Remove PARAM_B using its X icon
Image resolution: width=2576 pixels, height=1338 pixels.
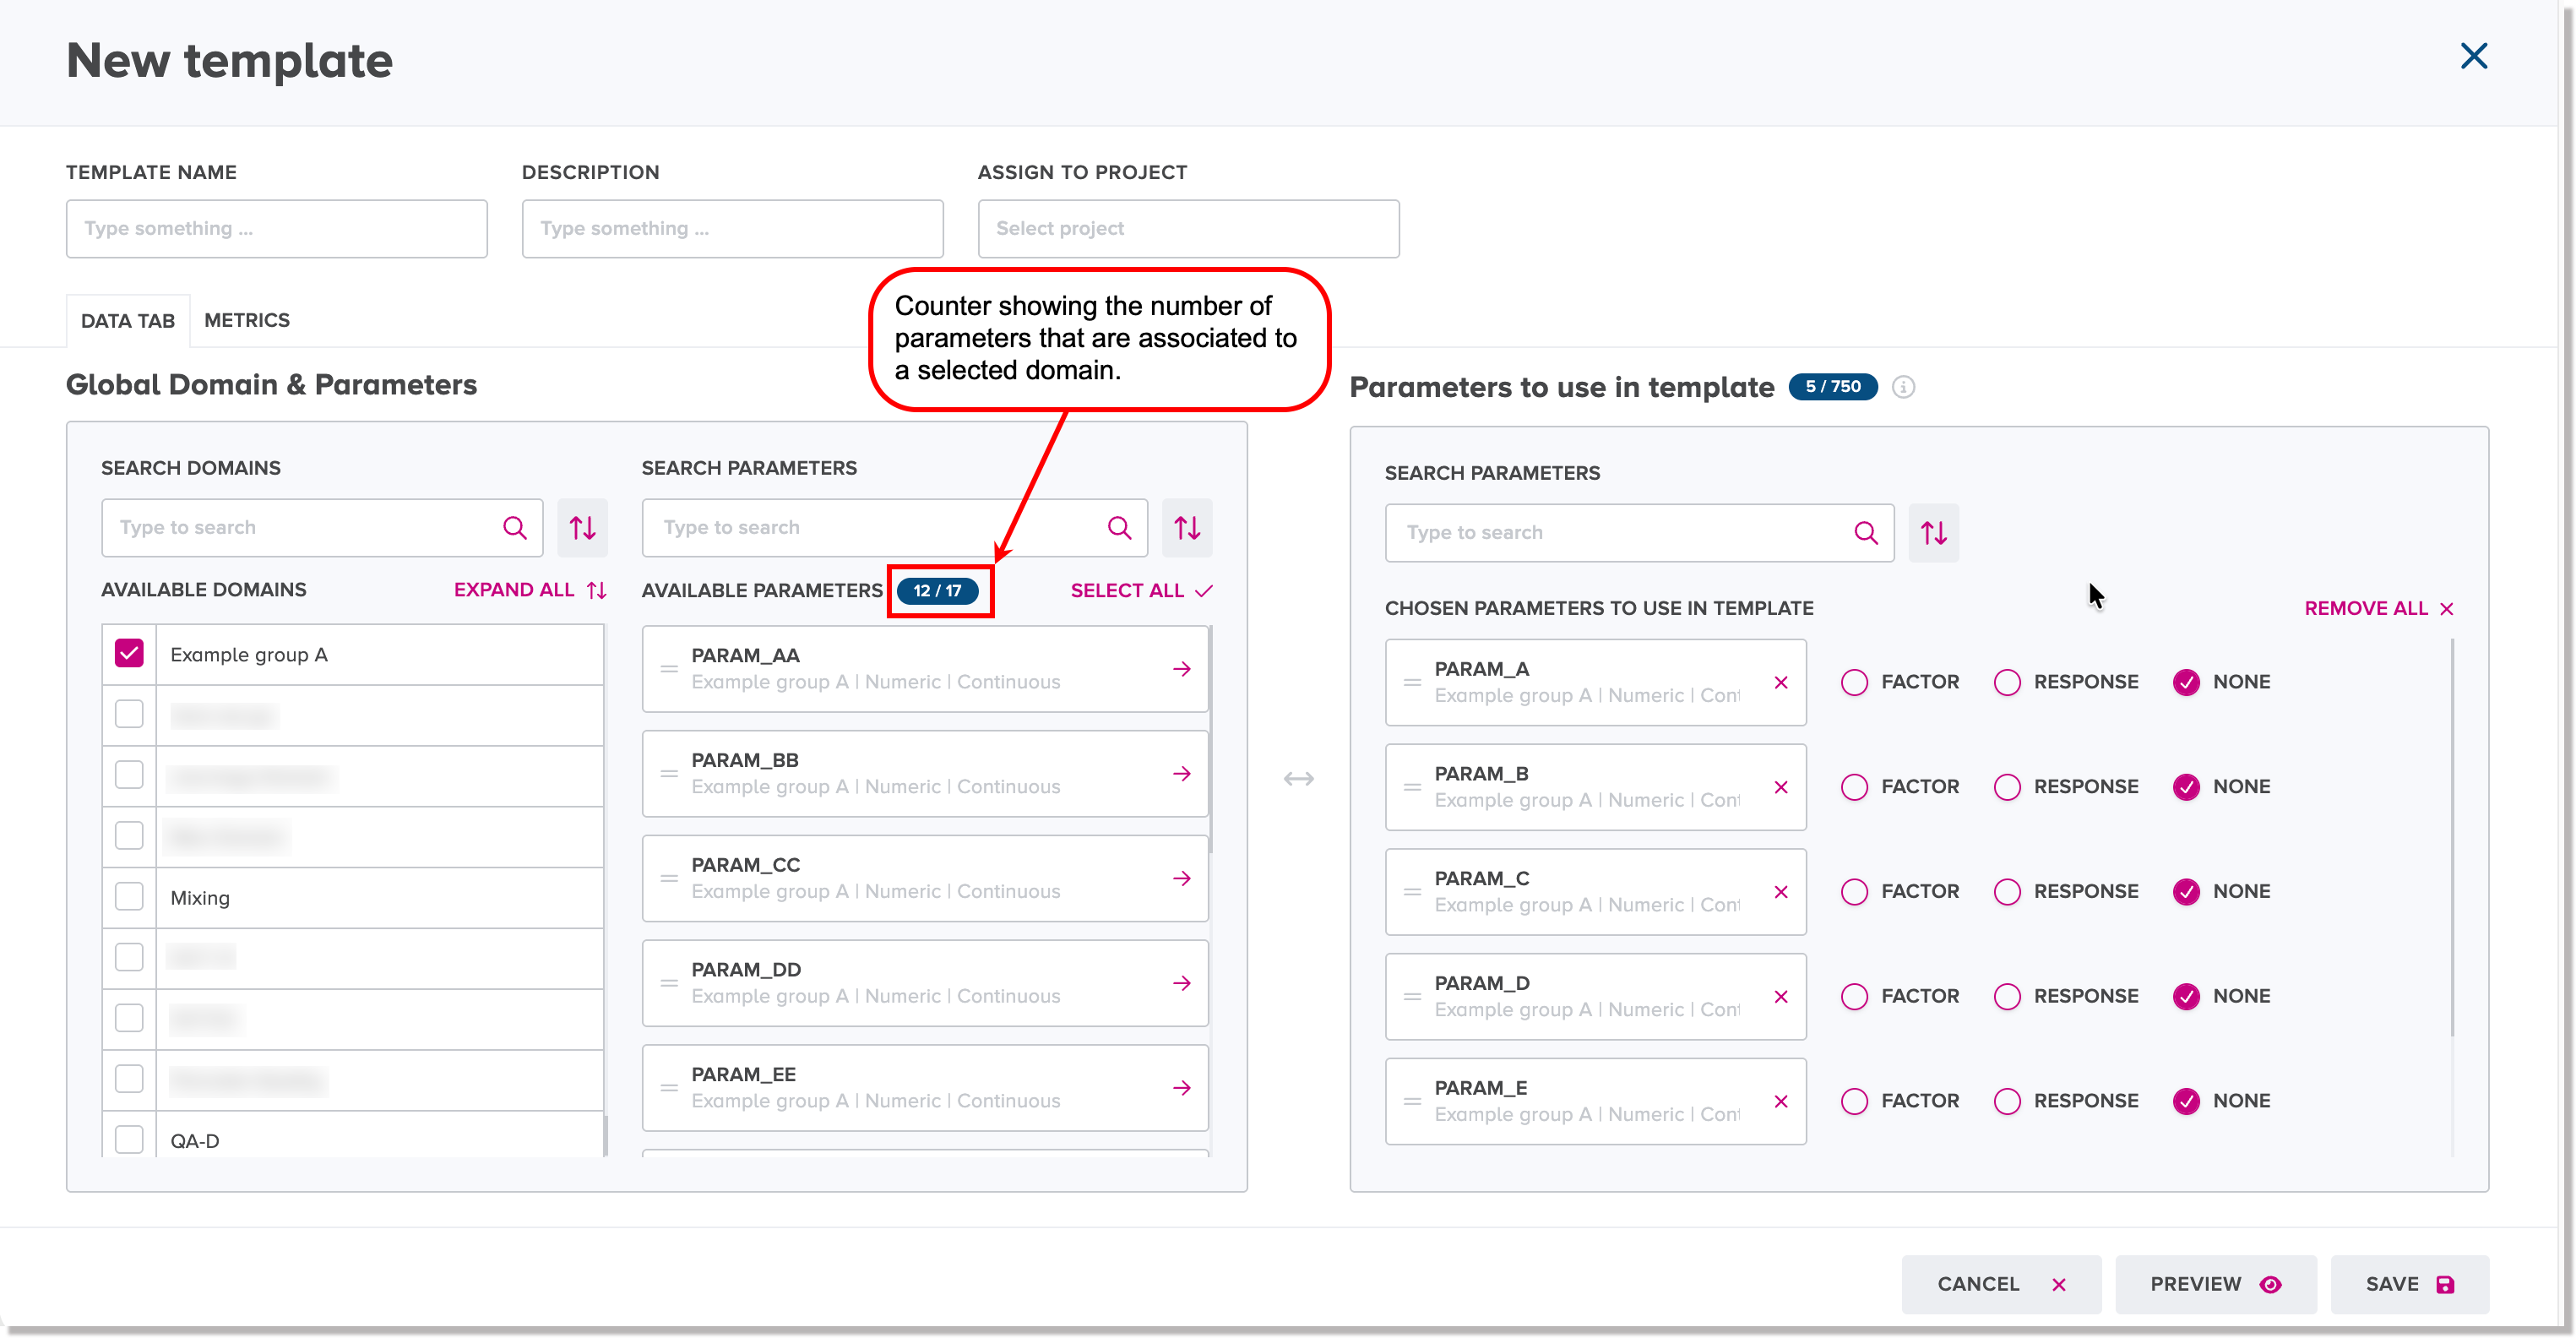pyautogui.click(x=1780, y=787)
